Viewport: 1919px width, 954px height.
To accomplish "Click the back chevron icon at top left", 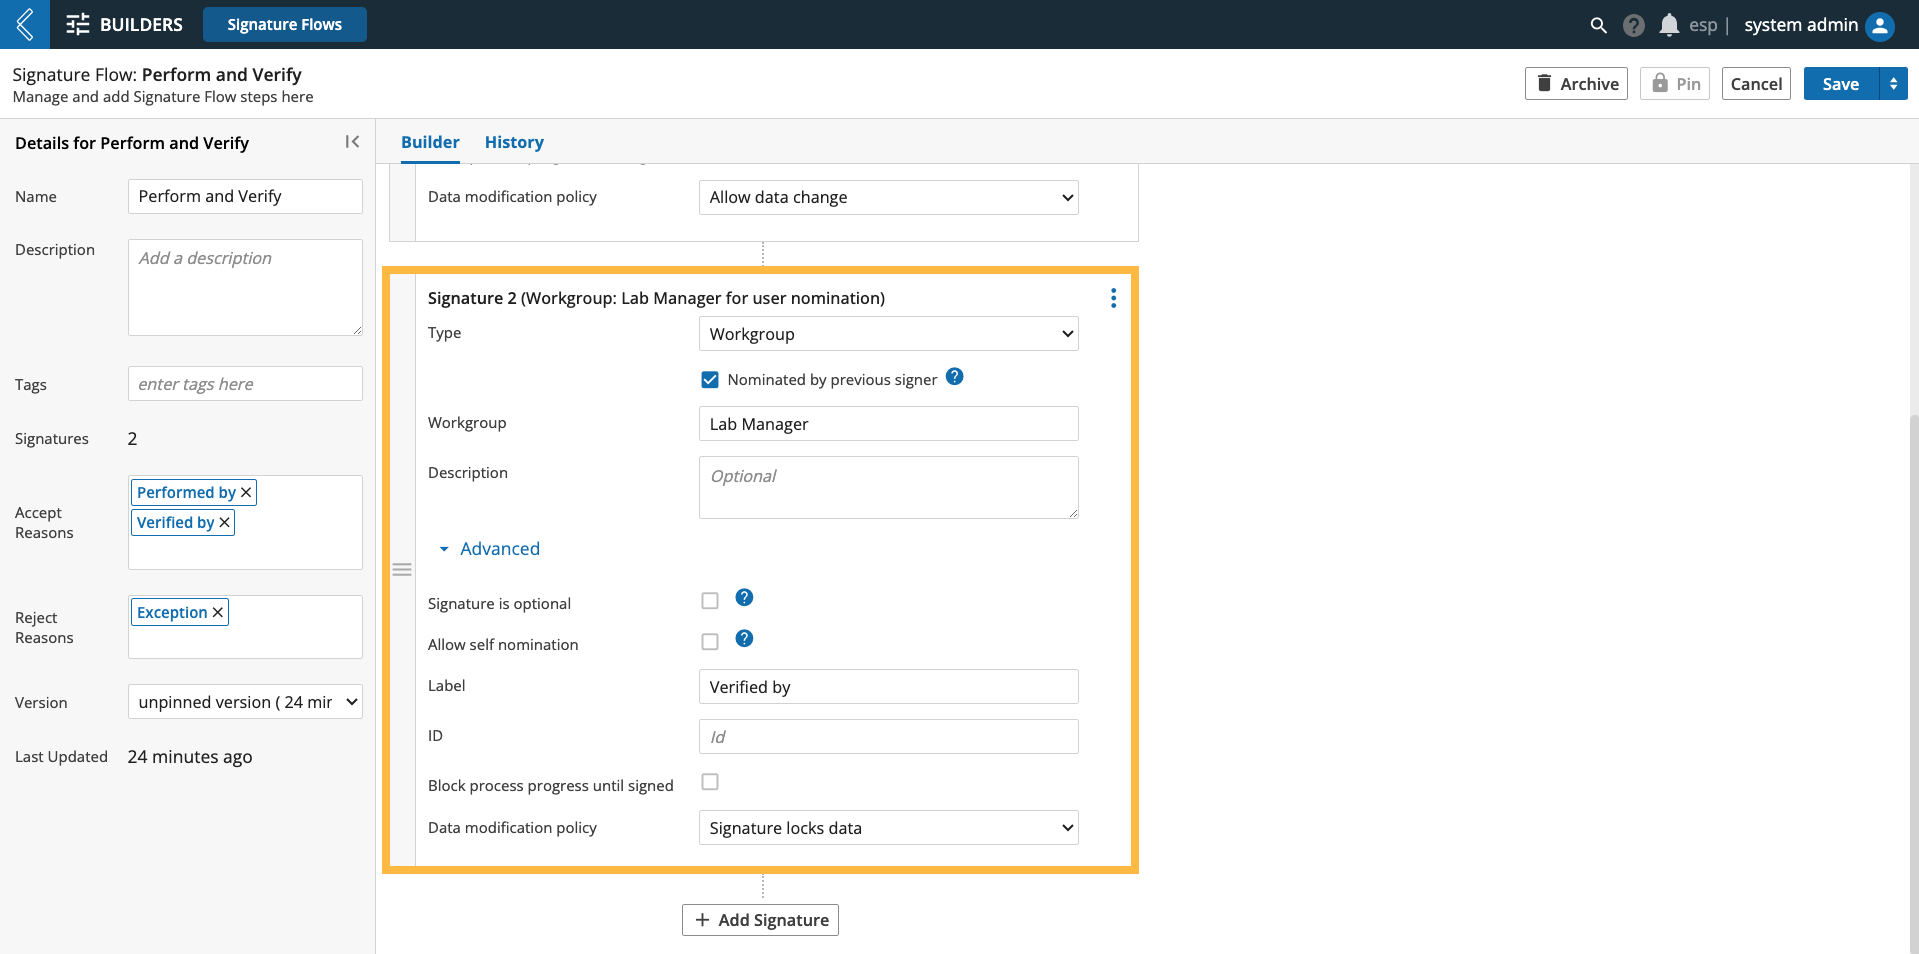I will coord(25,24).
